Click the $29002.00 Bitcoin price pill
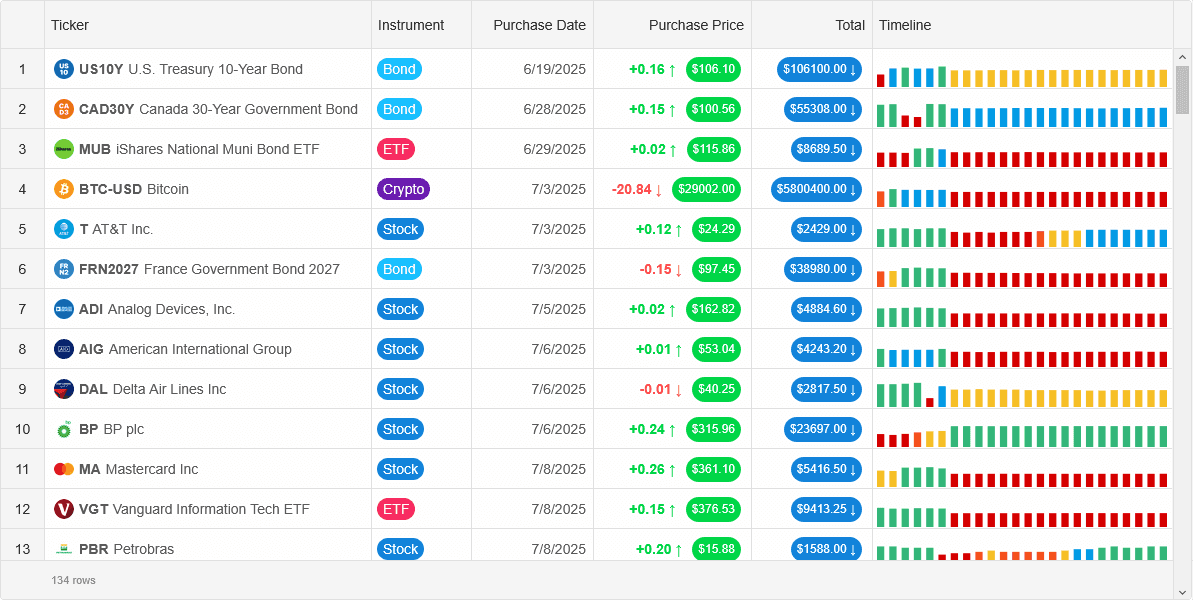1193x600 pixels. click(x=708, y=189)
